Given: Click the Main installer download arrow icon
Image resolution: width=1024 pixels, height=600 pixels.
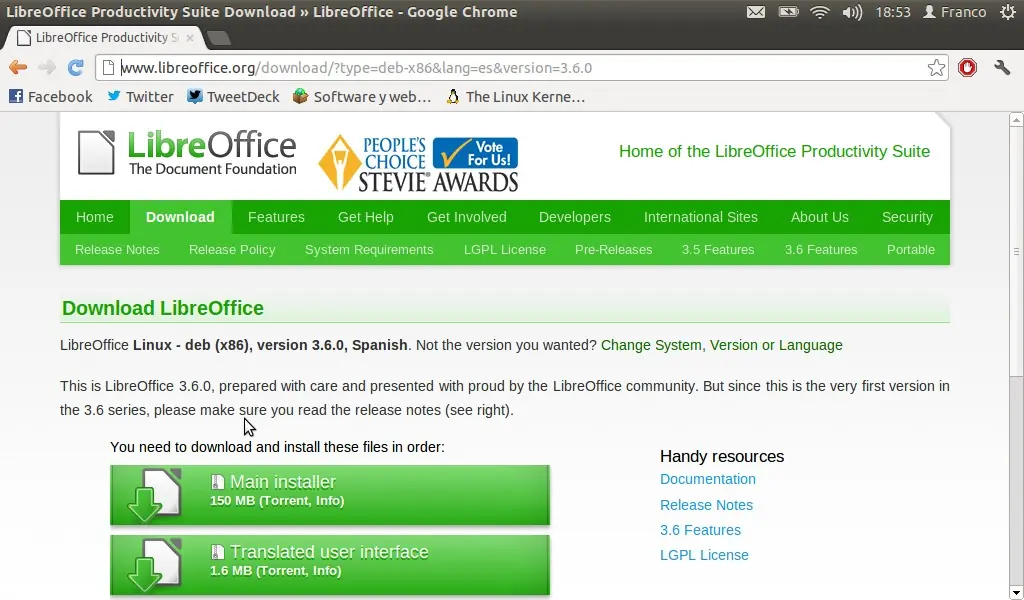Looking at the screenshot, I should click(154, 495).
